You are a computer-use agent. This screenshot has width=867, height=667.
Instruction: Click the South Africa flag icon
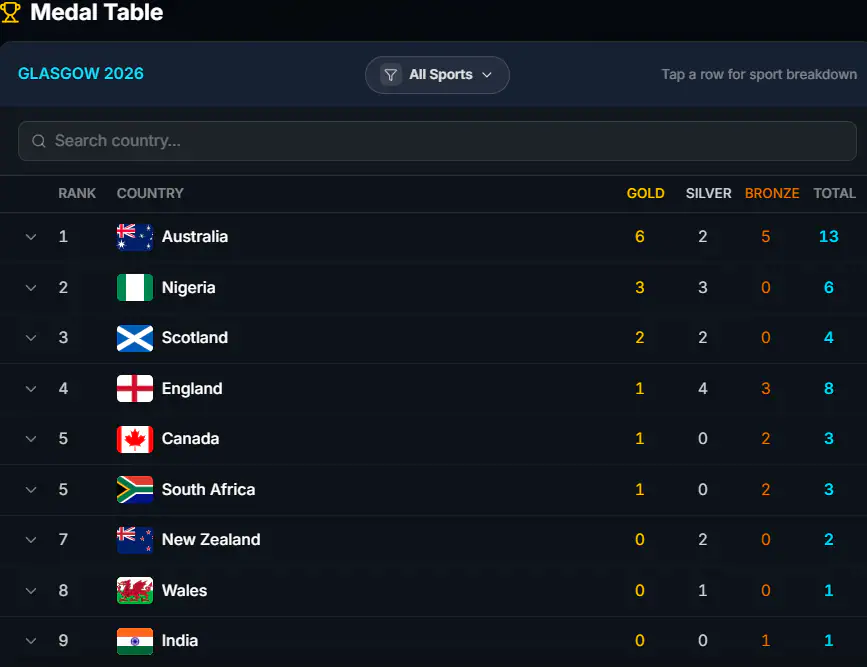coord(135,489)
